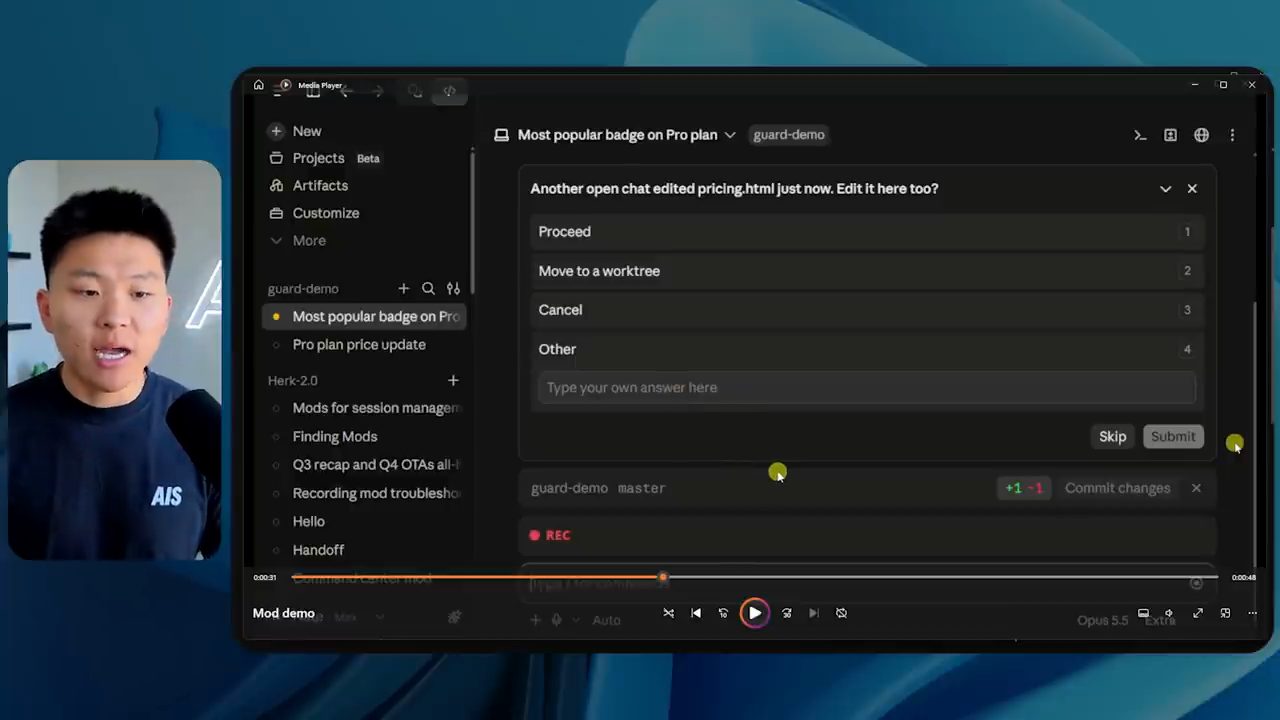The width and height of the screenshot is (1280, 720).
Task: Open the panel icon beside the terminal icon
Action: pyautogui.click(x=1170, y=135)
